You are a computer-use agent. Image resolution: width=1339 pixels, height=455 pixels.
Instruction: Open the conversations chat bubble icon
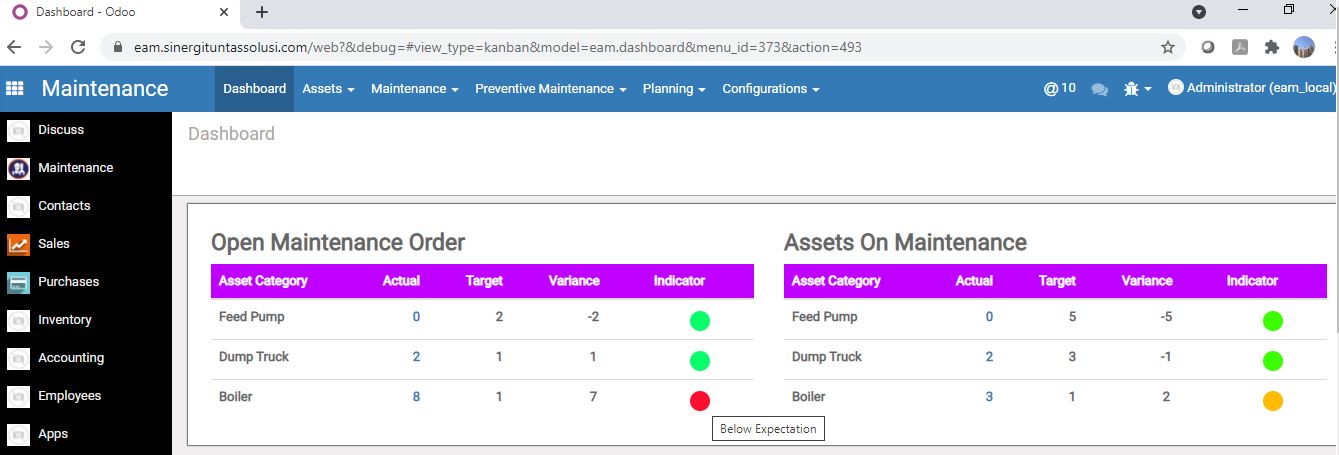click(x=1100, y=89)
